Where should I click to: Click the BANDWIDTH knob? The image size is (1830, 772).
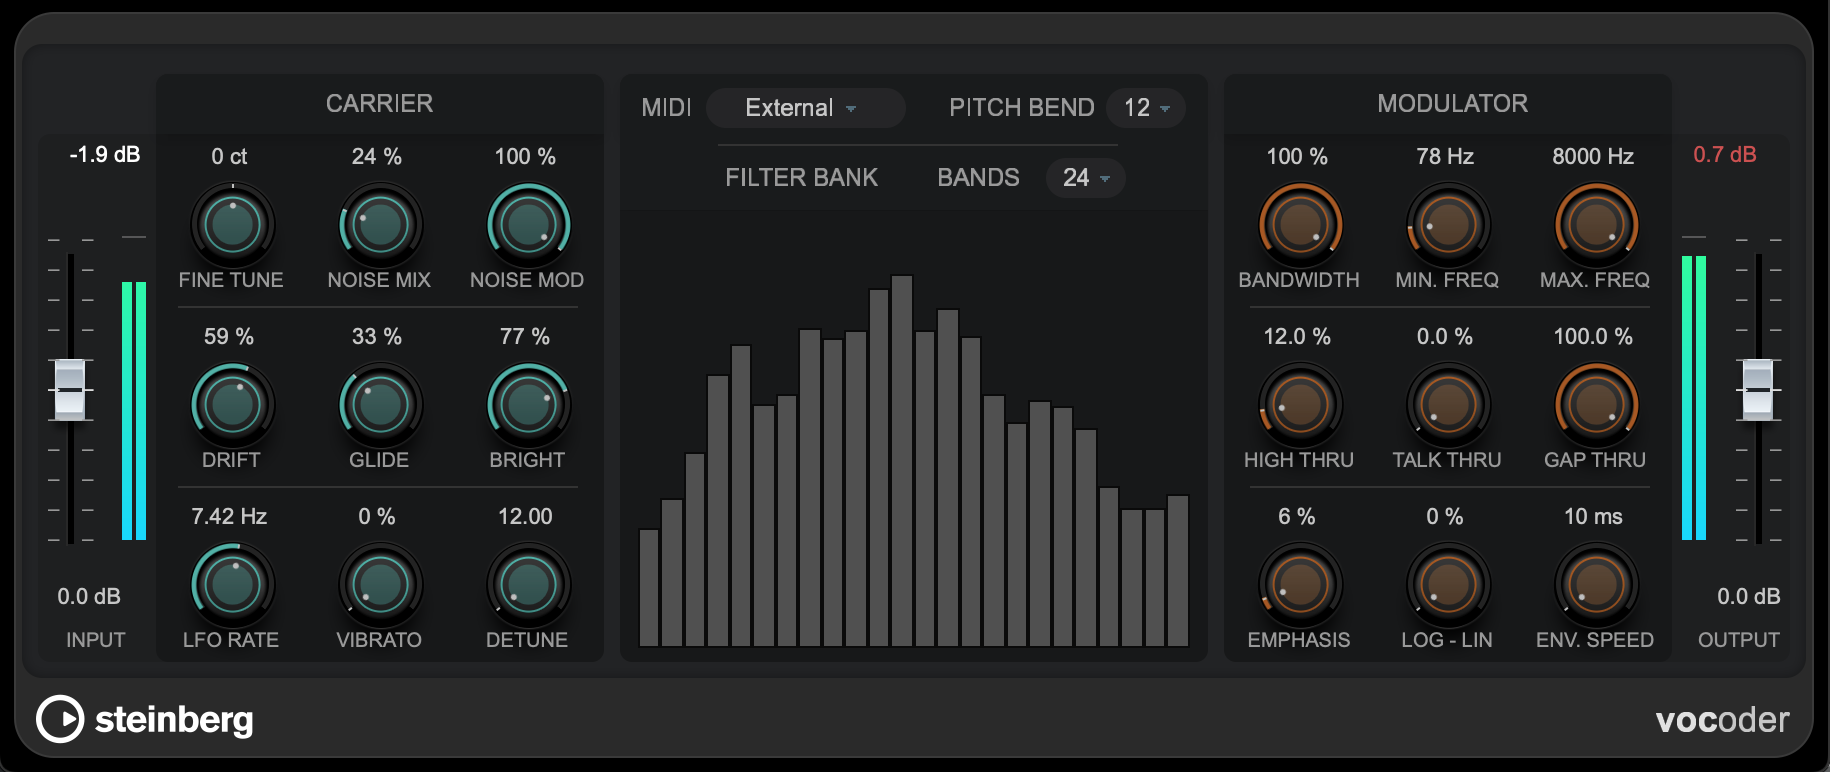pyautogui.click(x=1300, y=225)
